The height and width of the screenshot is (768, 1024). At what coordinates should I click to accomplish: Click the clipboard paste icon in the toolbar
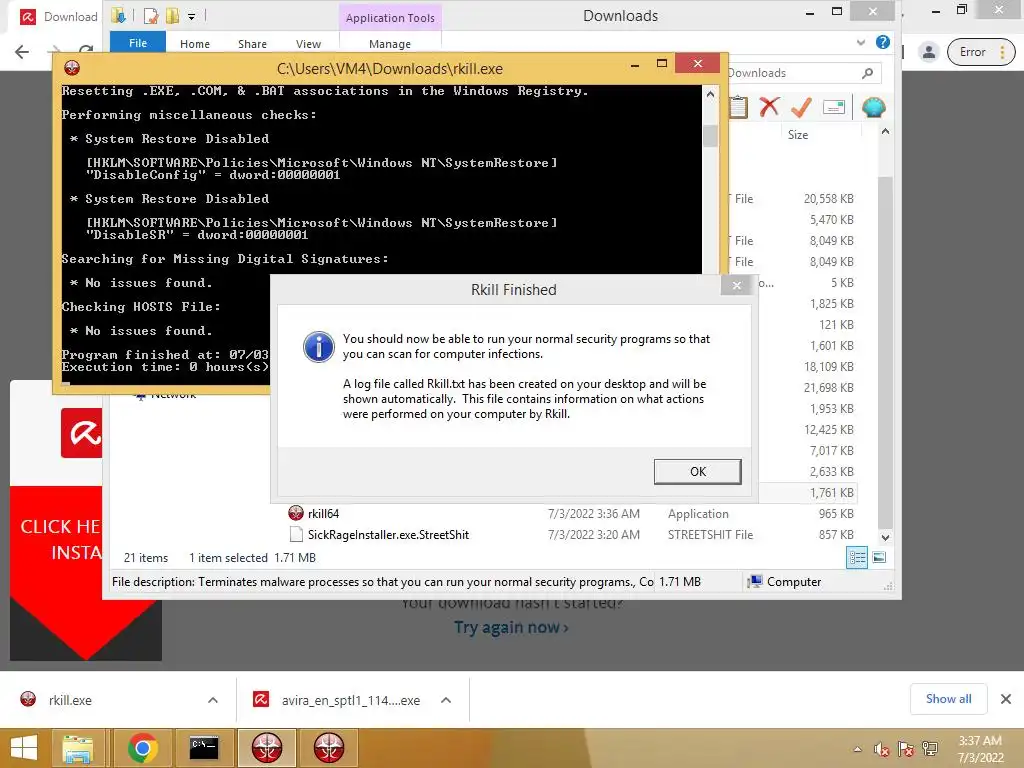coord(739,106)
